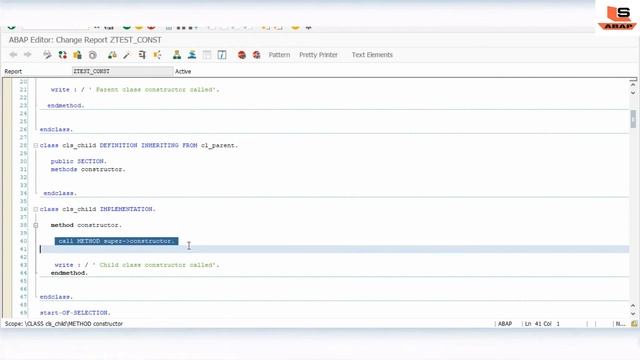Collapse the cls_child IMPLEMENTATION class block

(x=36, y=209)
